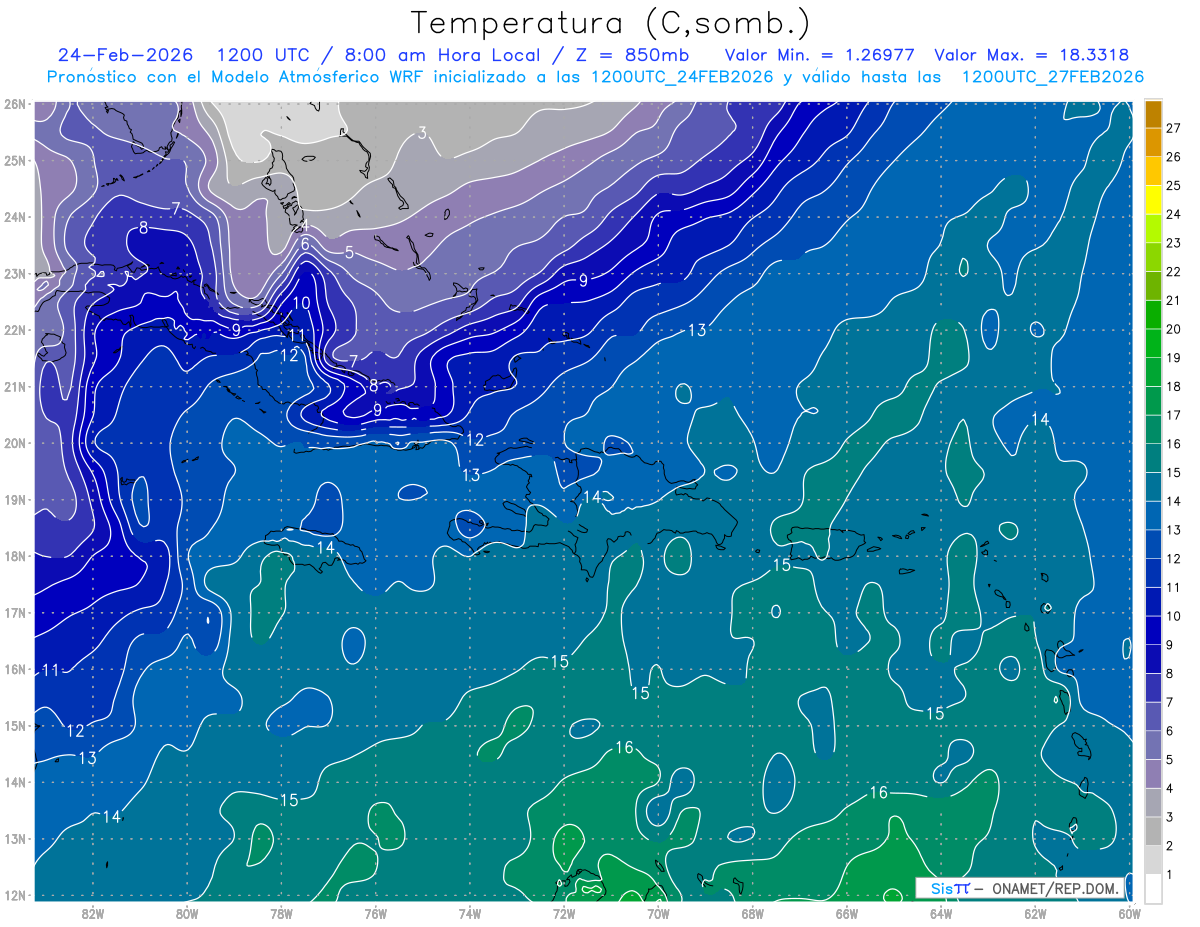The height and width of the screenshot is (927, 1200).
Task: Click the "60W" longitude axis label
Action: point(1129,913)
